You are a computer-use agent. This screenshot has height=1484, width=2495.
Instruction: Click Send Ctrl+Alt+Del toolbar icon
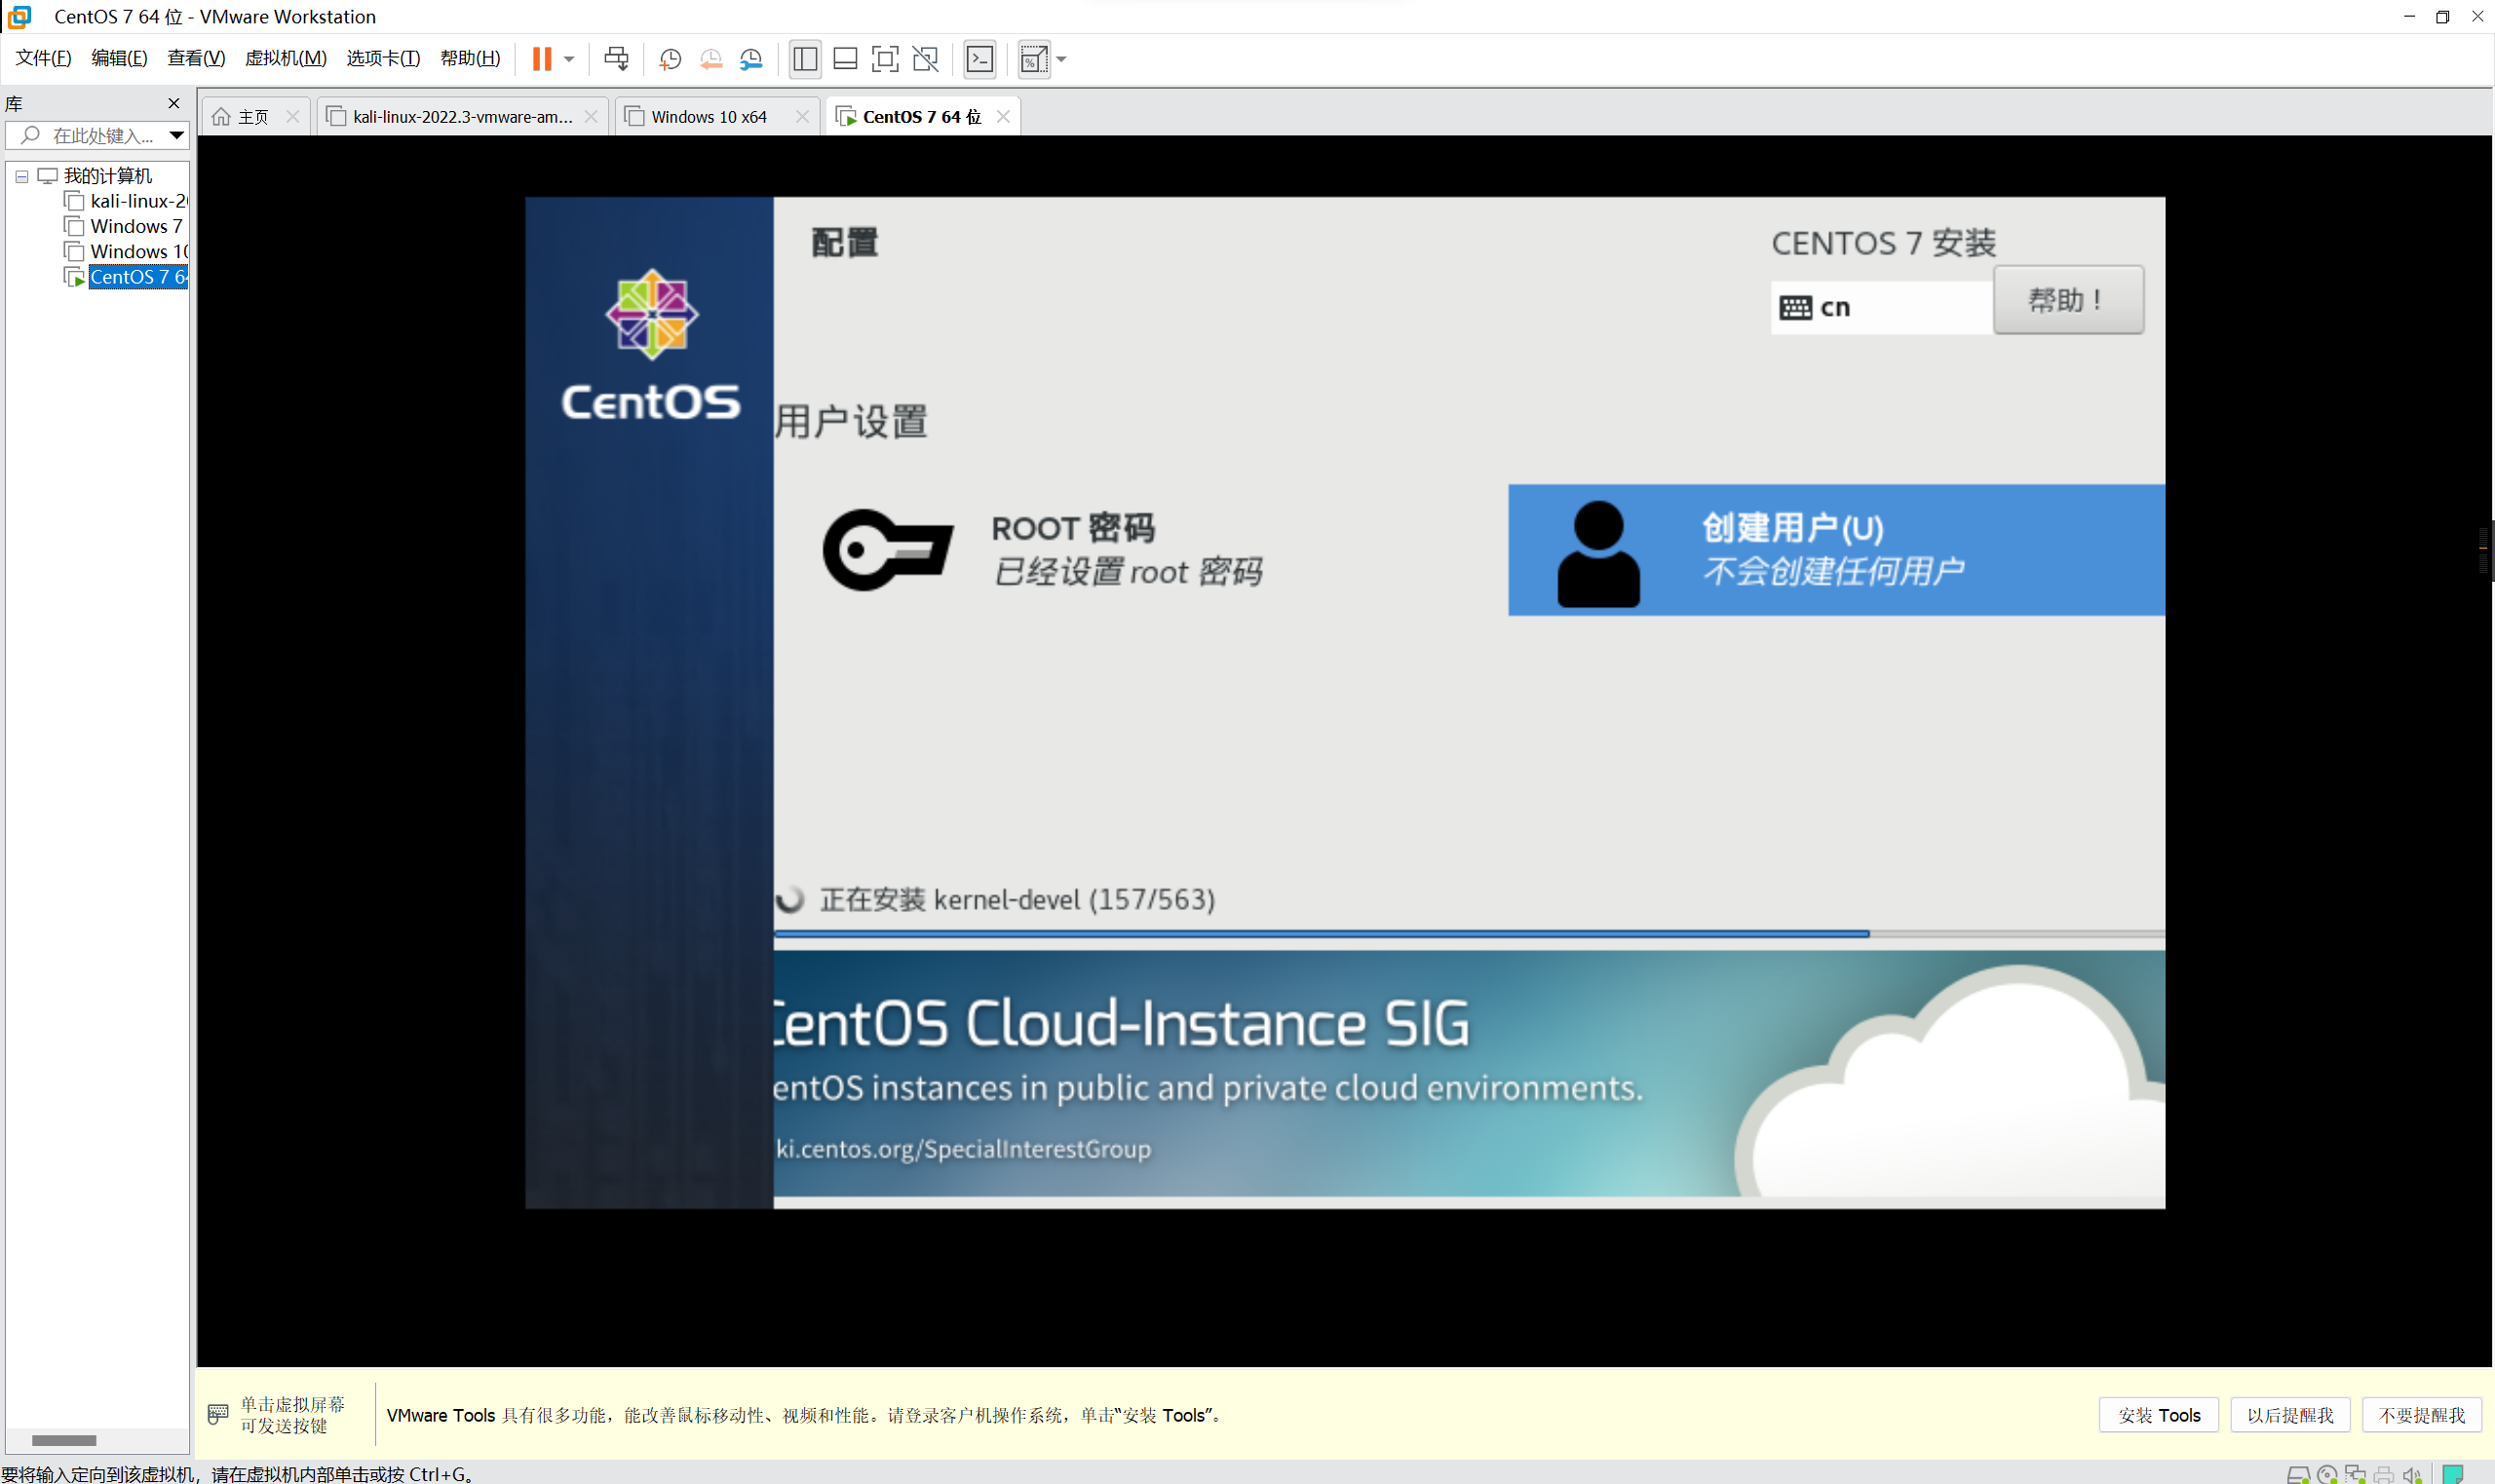(x=616, y=59)
